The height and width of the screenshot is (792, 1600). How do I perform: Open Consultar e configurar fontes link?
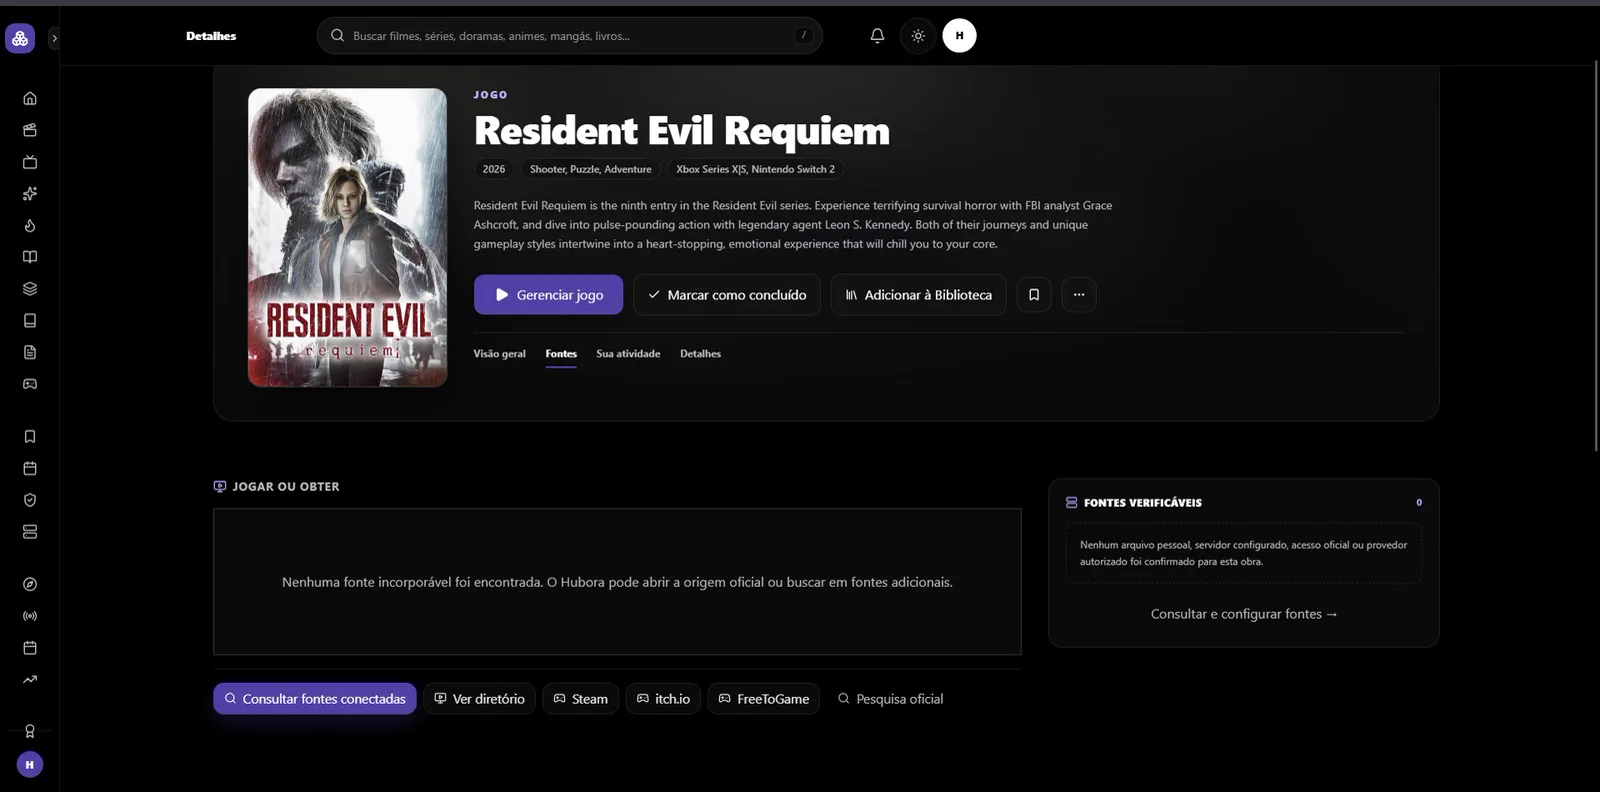click(x=1244, y=614)
